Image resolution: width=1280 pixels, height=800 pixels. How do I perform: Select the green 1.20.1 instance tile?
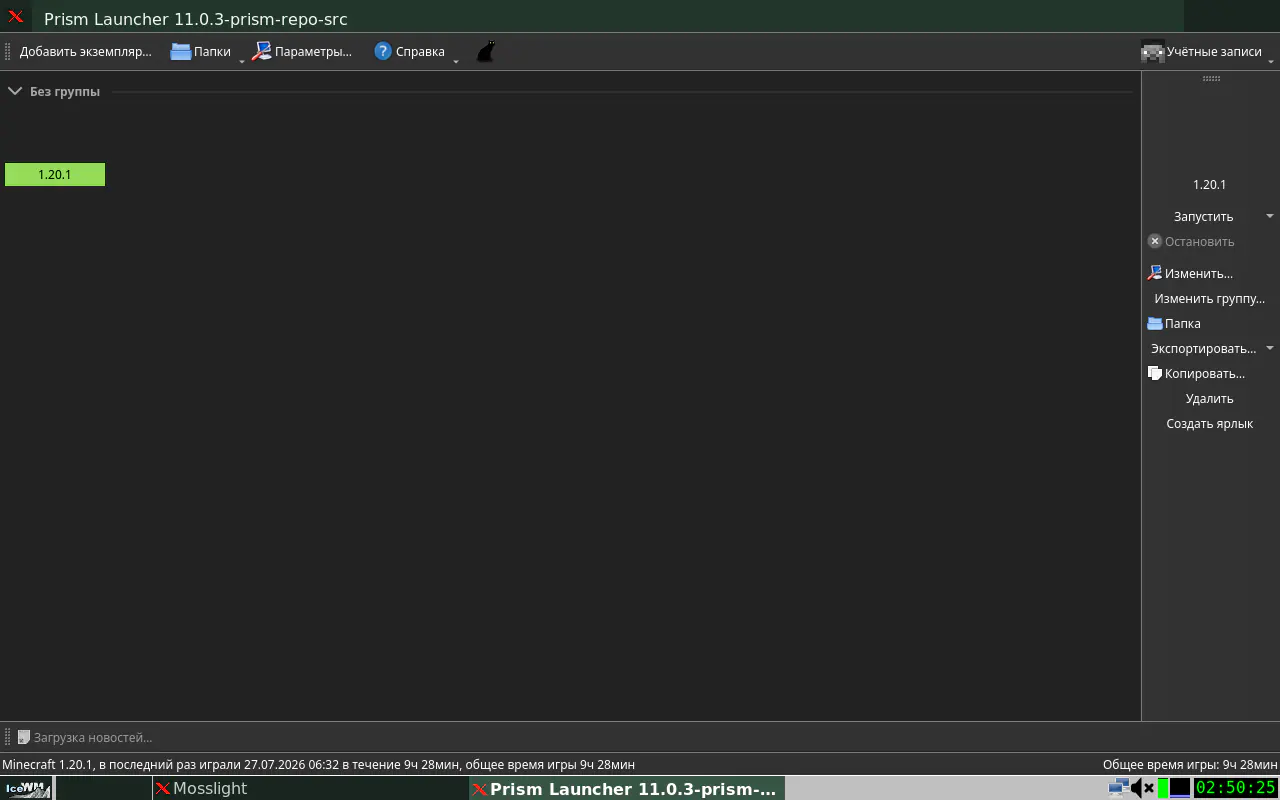point(55,174)
